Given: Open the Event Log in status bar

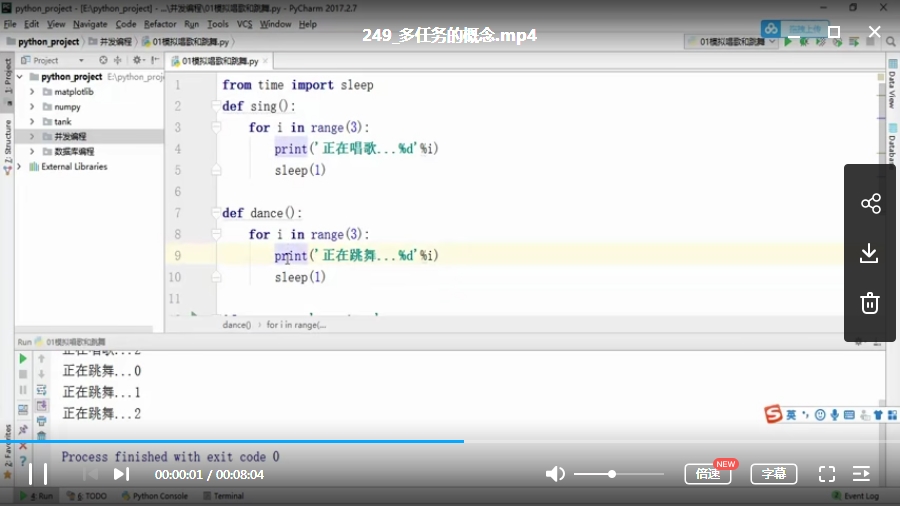Looking at the screenshot, I should [x=855, y=496].
